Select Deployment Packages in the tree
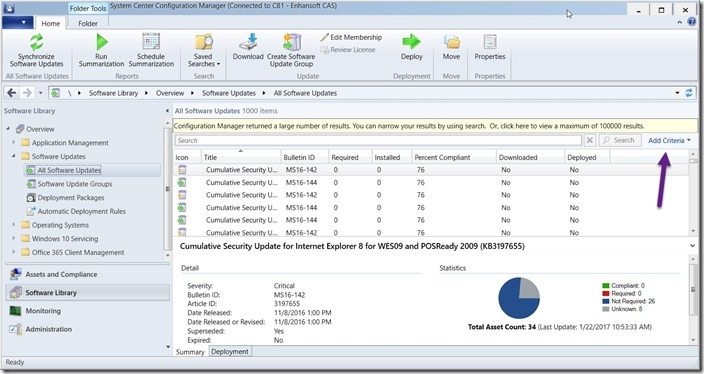The height and width of the screenshot is (374, 704). 70,198
